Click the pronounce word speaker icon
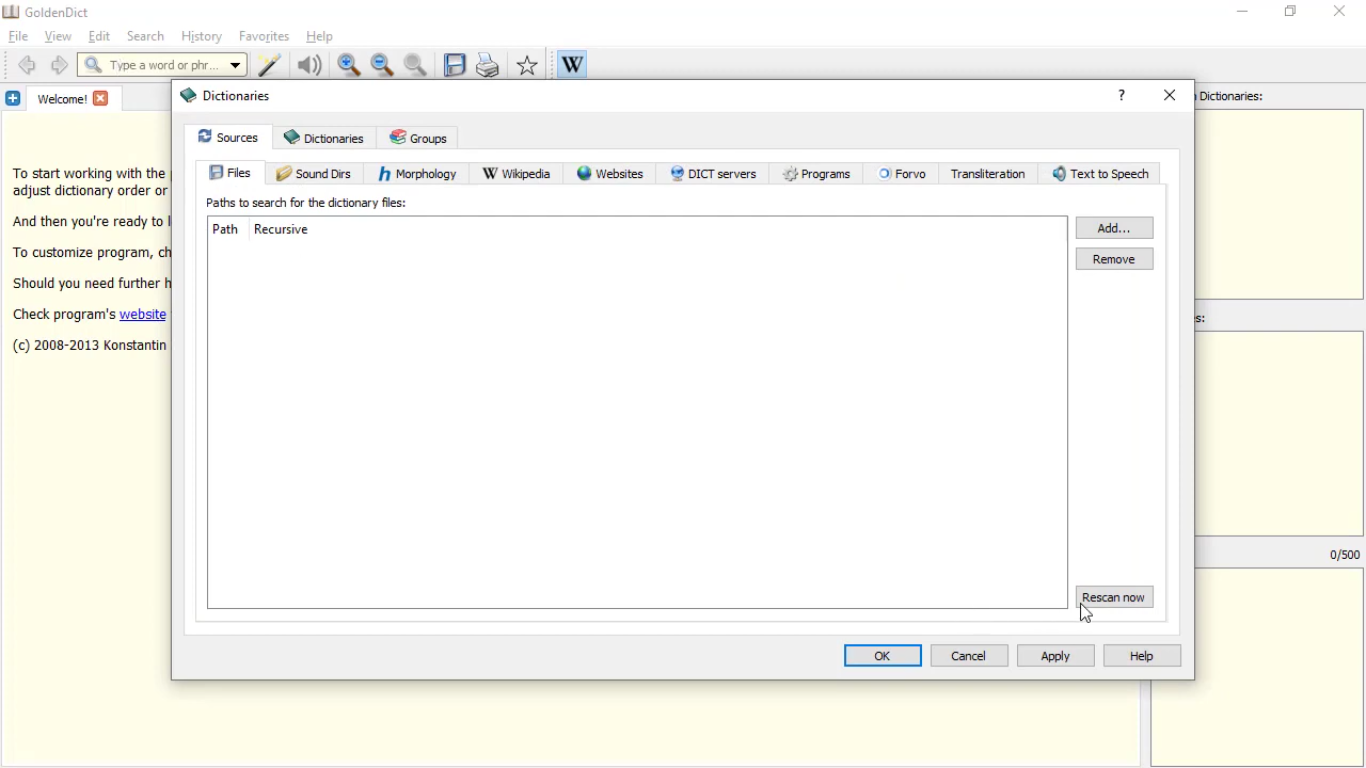 [310, 65]
